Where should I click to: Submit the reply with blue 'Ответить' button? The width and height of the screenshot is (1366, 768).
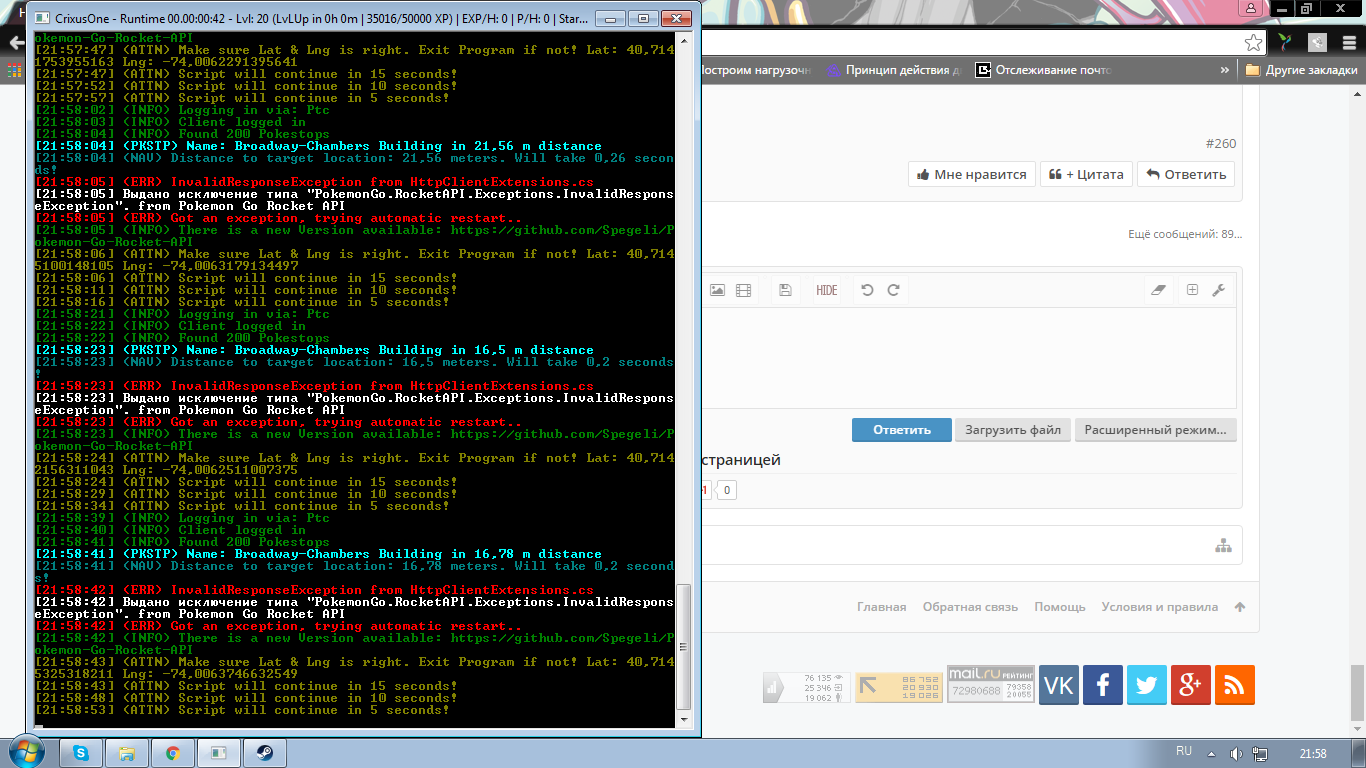coord(902,430)
